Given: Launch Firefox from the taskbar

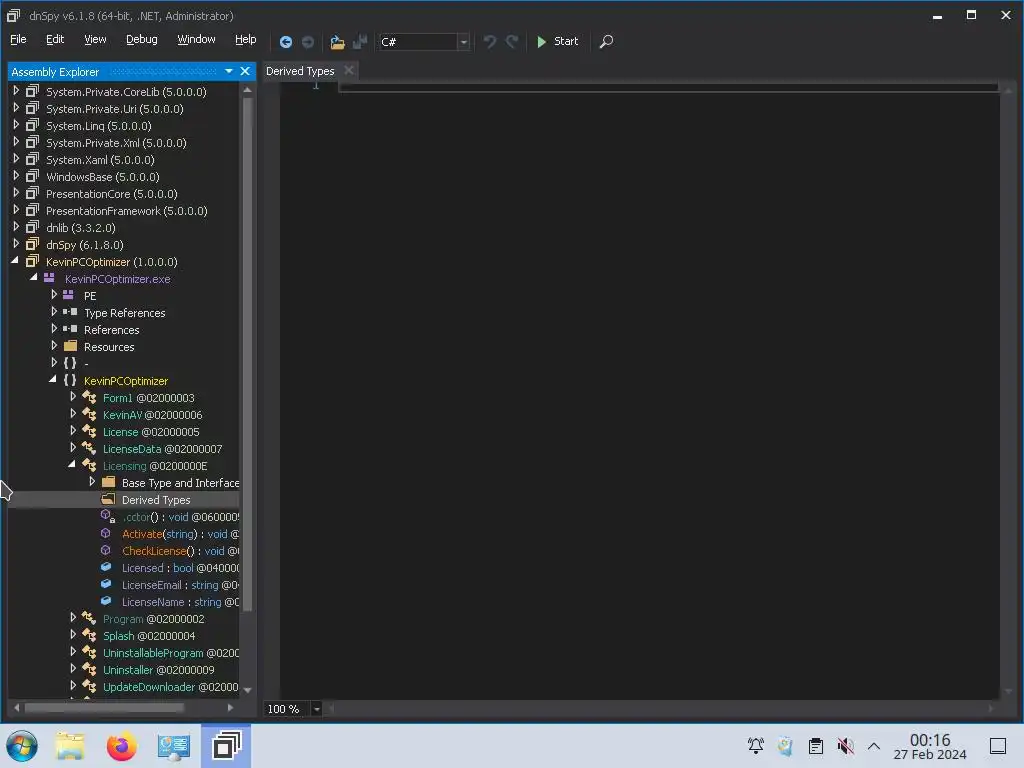Looking at the screenshot, I should (x=121, y=746).
